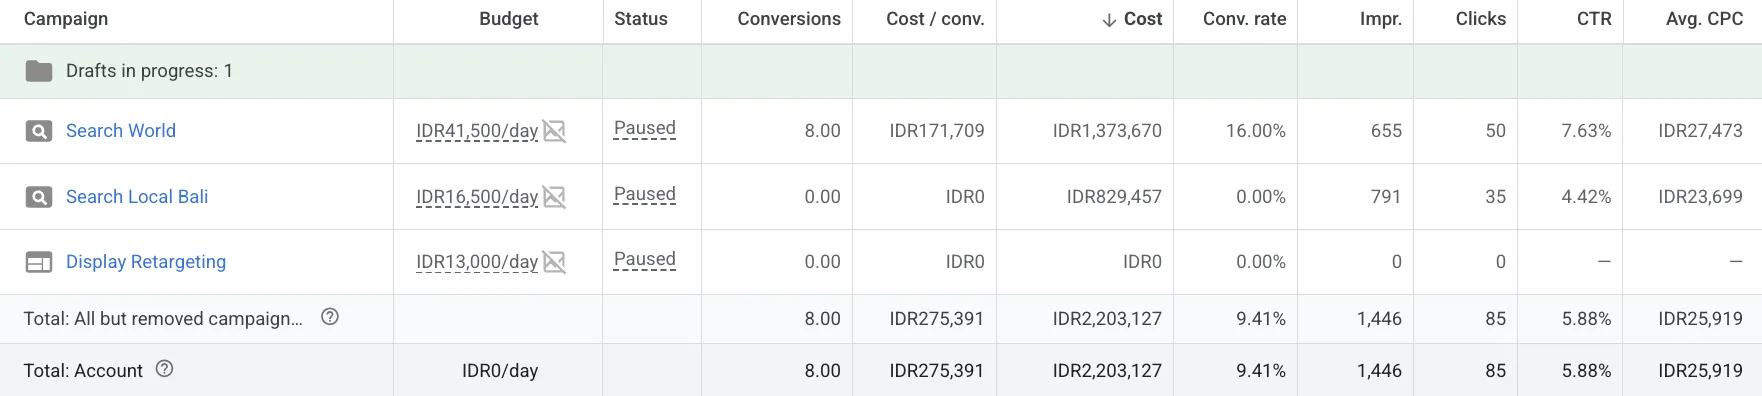Open the Drafts in progress folder icon
1762x396 pixels.
(x=39, y=71)
